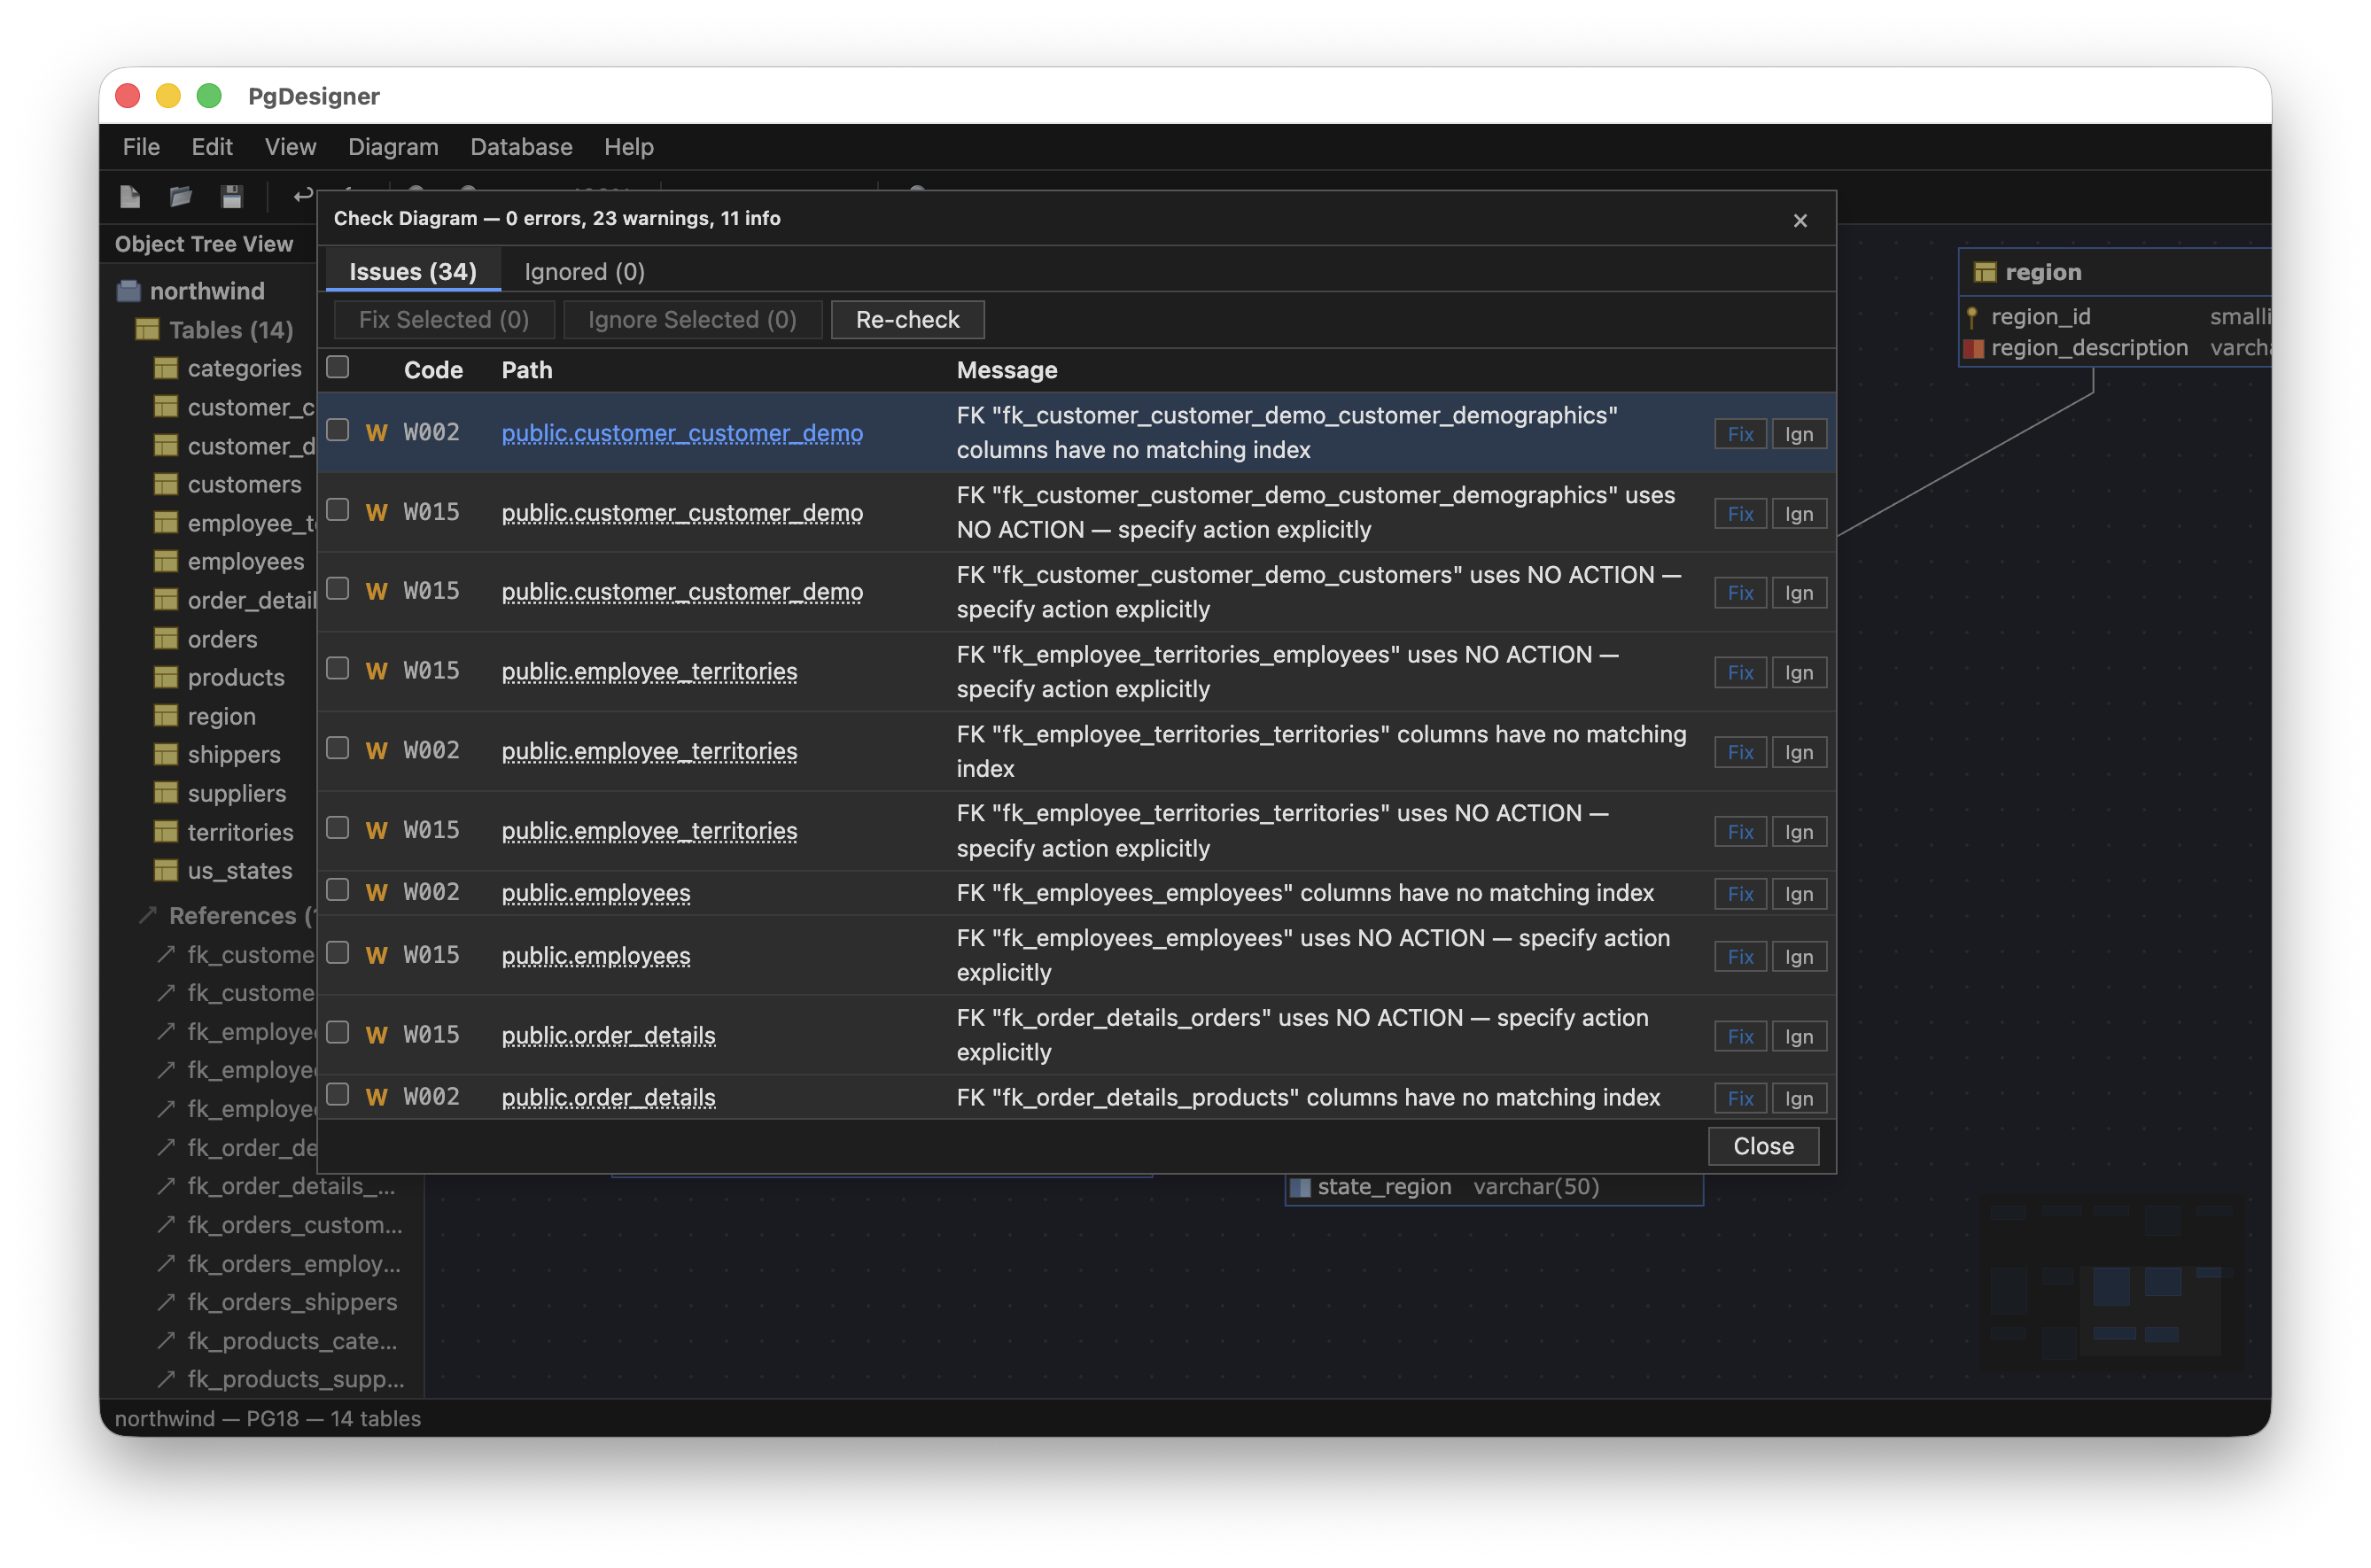
Task: Click the products table icon in the tree
Action: coord(165,677)
